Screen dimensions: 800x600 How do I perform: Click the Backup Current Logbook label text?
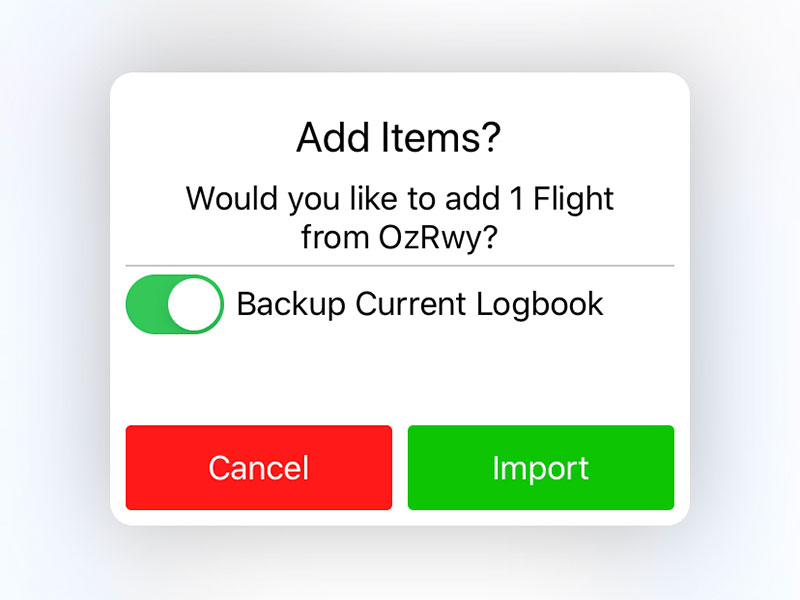420,305
